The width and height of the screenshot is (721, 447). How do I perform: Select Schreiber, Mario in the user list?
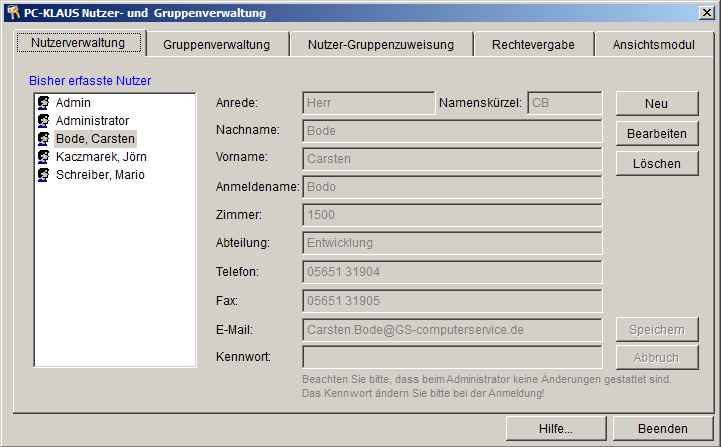click(x=100, y=175)
